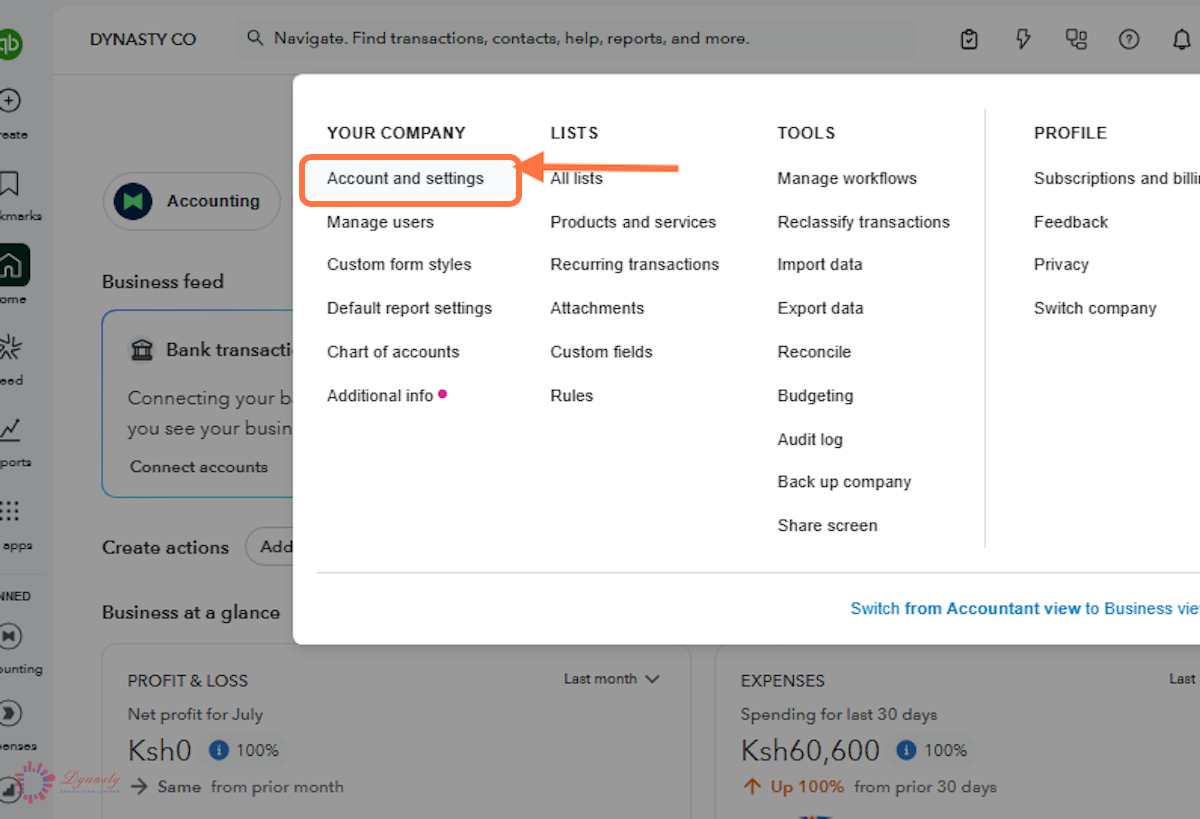This screenshot has width=1200, height=819.
Task: Click the info icon beside Ksh60,600
Action: pyautogui.click(x=906, y=750)
